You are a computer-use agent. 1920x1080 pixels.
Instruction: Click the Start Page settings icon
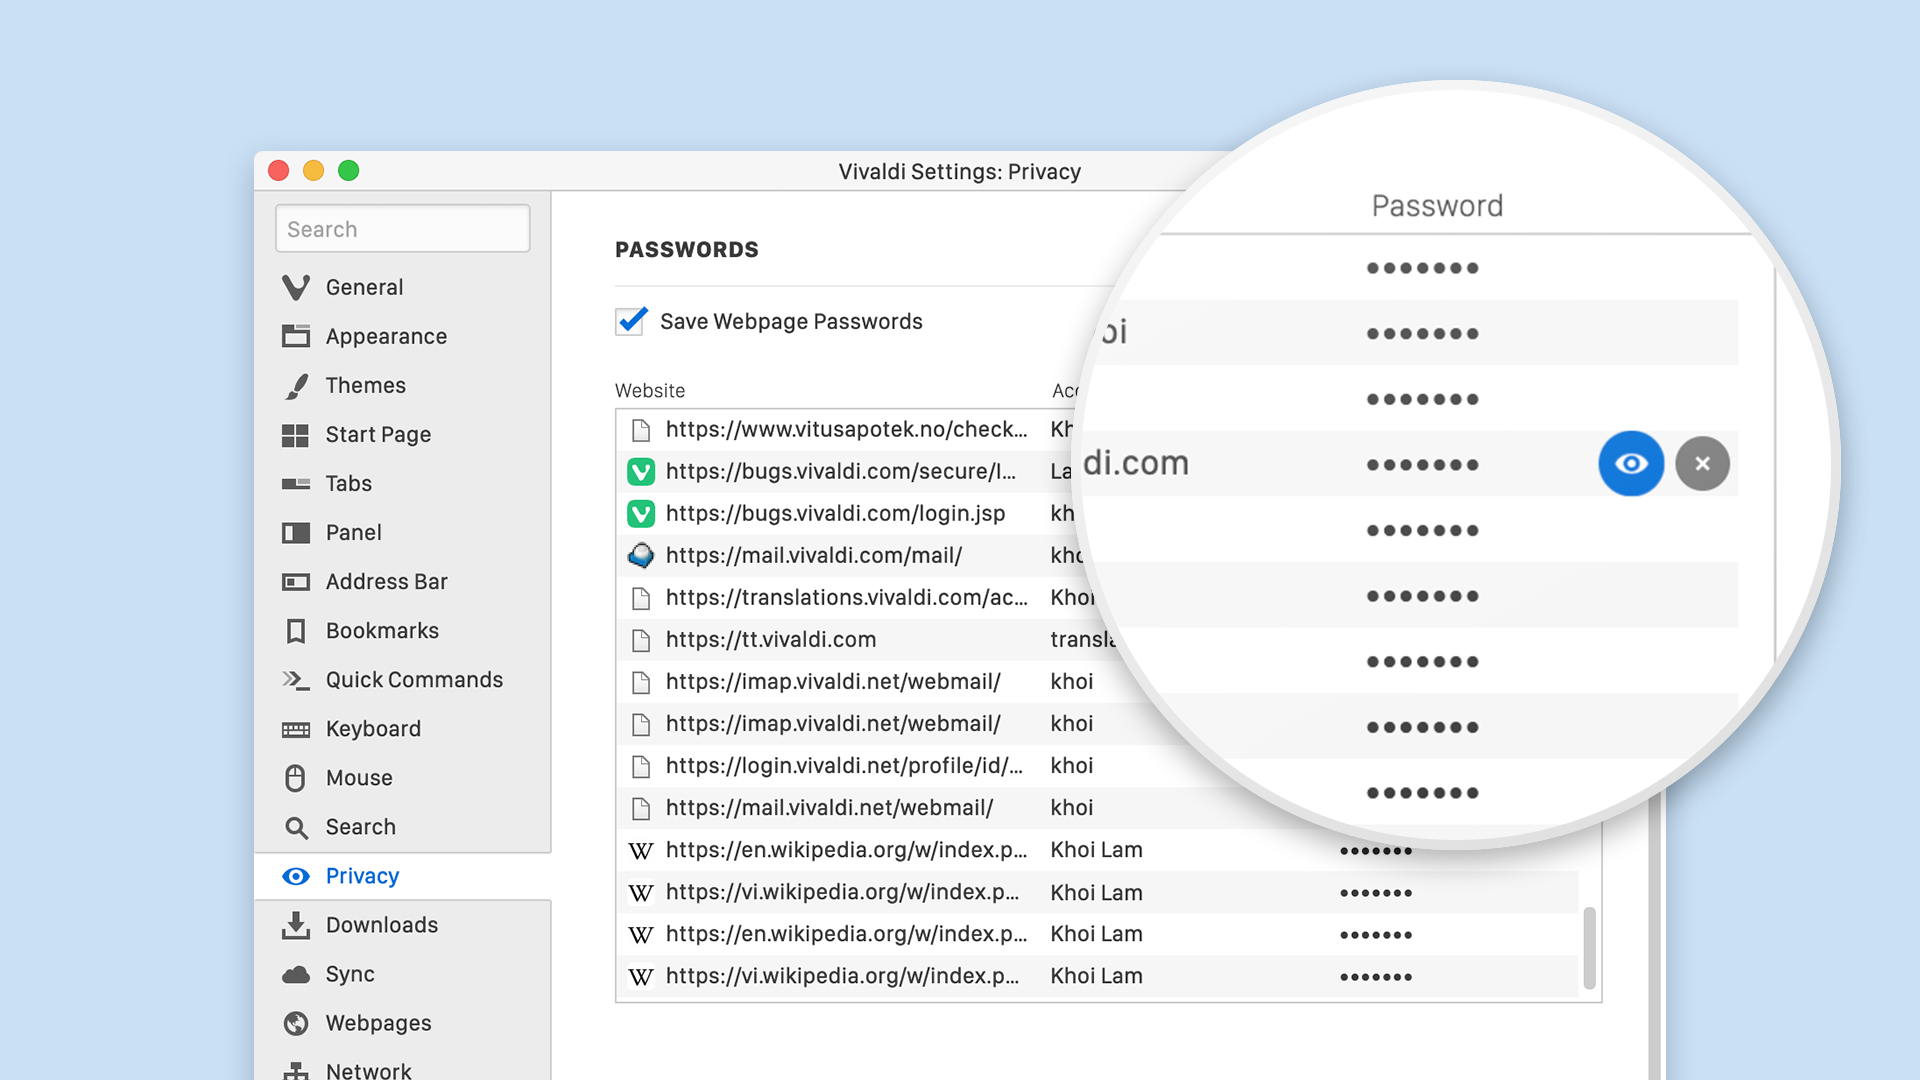pos(297,433)
